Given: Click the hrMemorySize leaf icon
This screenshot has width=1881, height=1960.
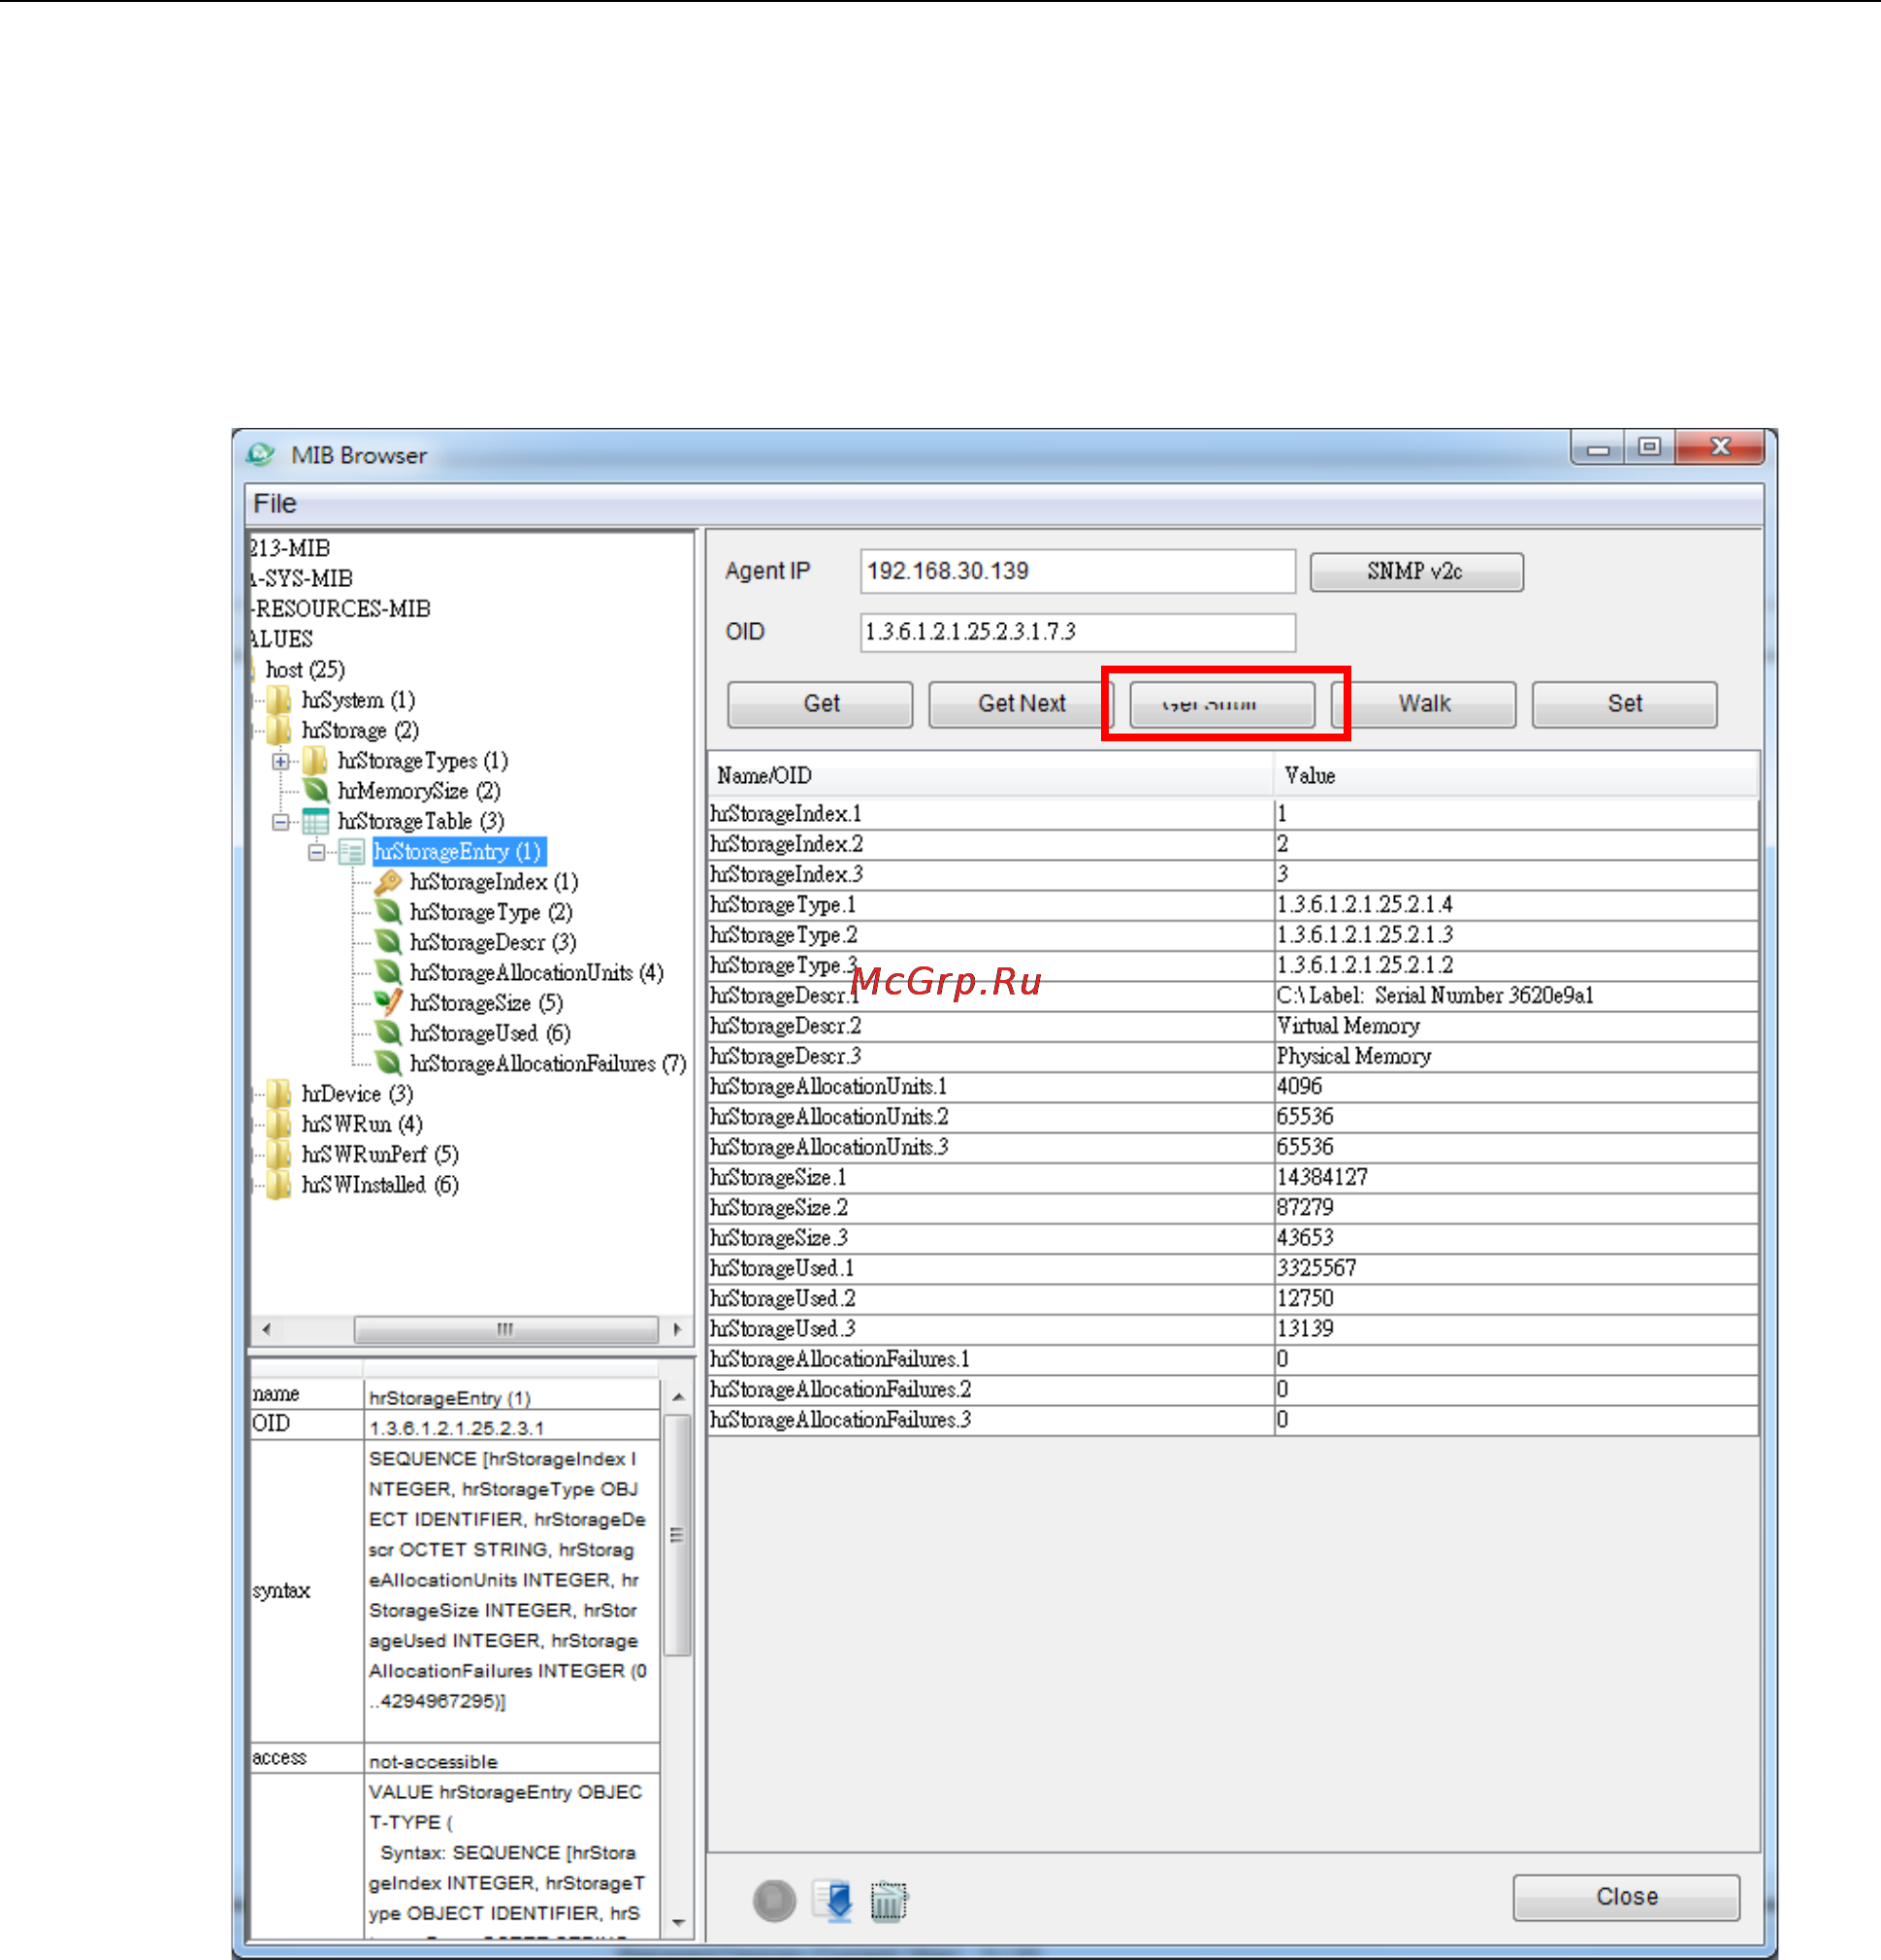Looking at the screenshot, I should tap(316, 791).
